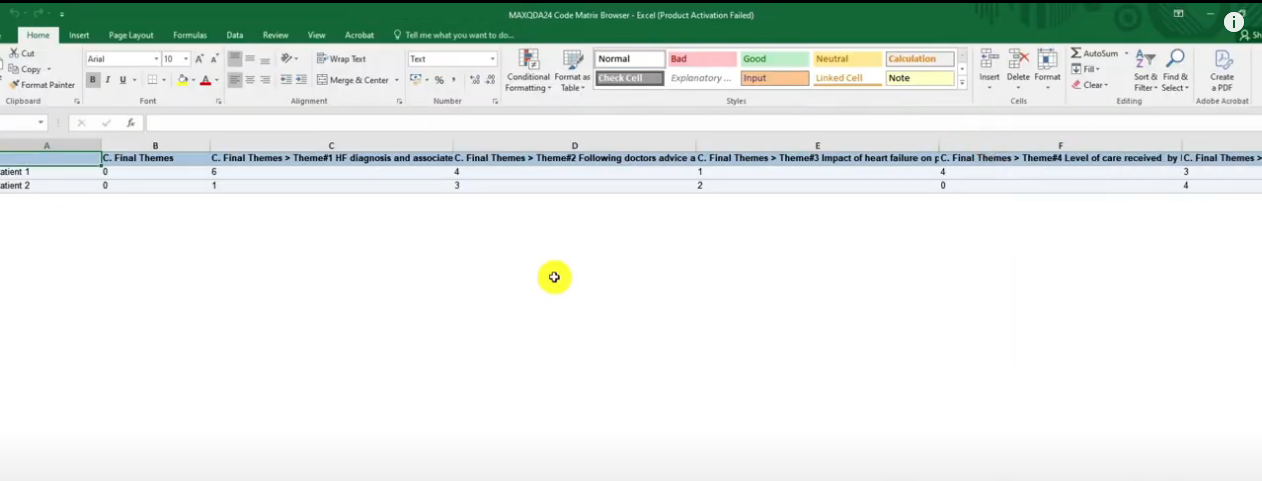
Task: Click the Increase Font Size icon
Action: tap(200, 59)
